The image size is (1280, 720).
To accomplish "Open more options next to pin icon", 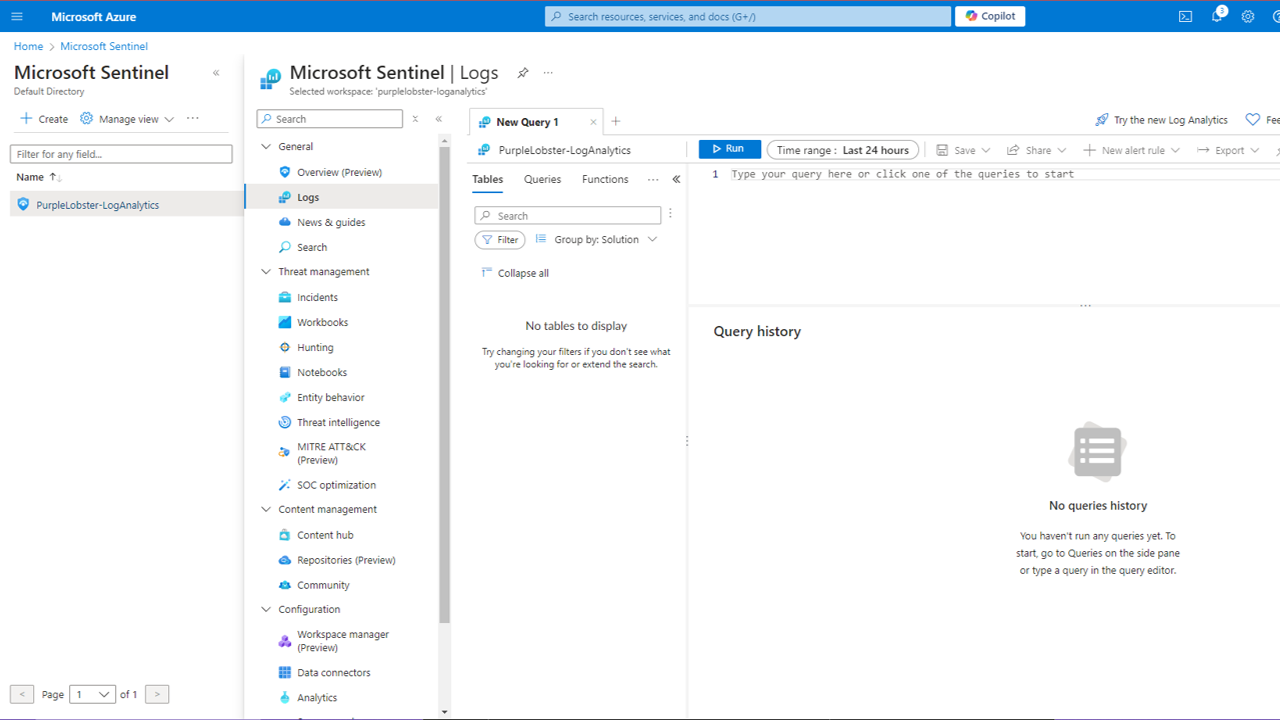I will (x=548, y=73).
